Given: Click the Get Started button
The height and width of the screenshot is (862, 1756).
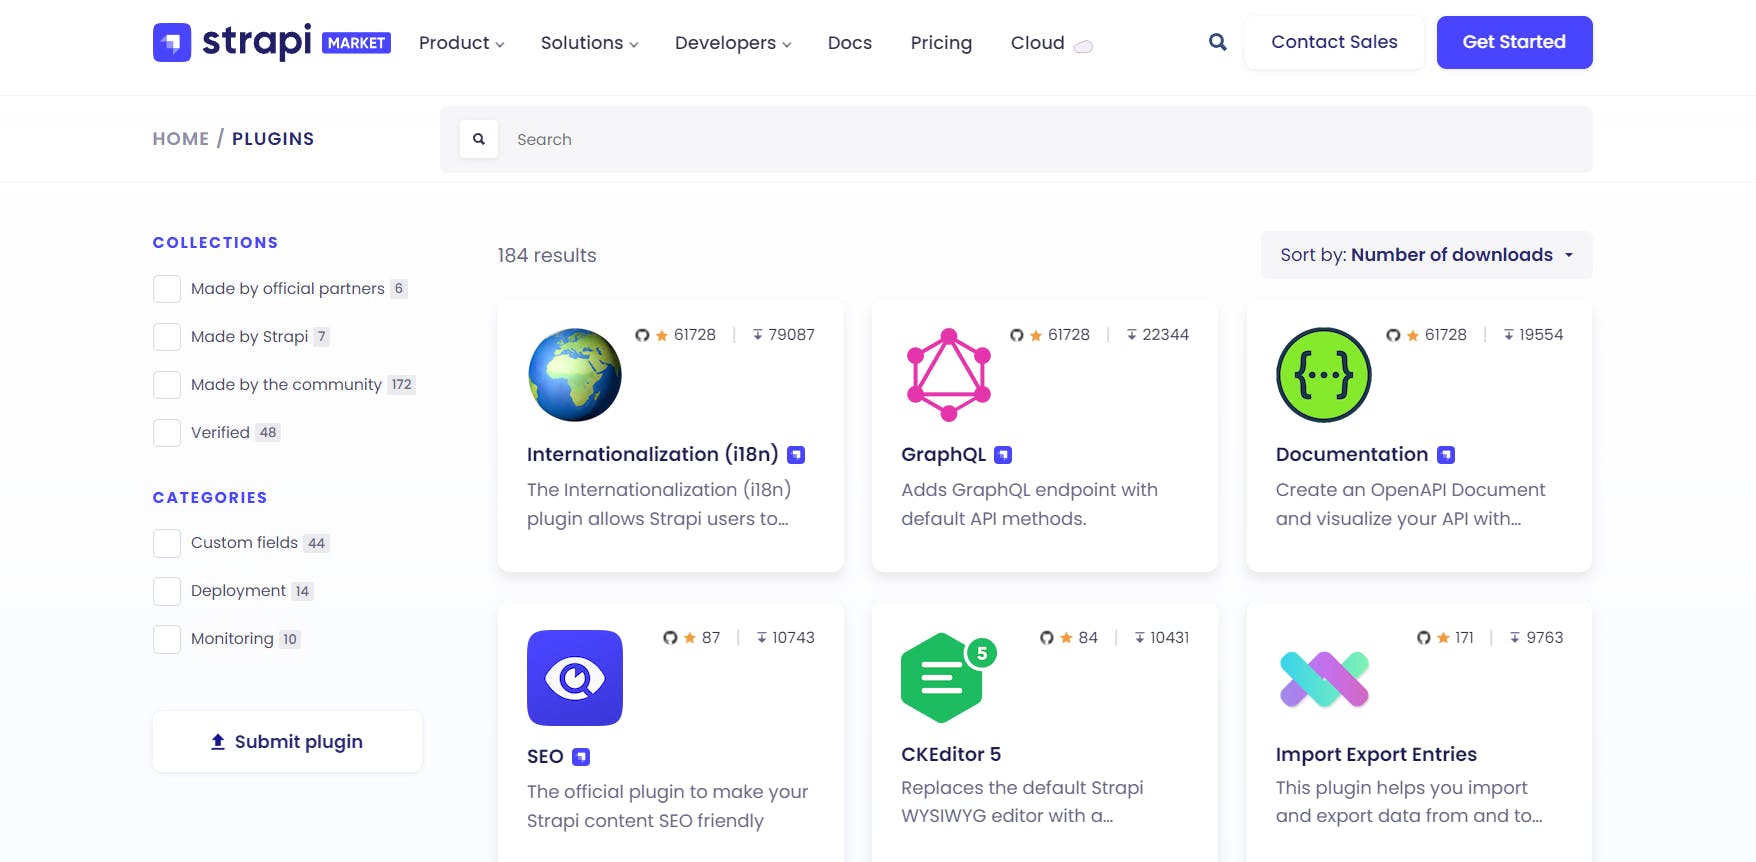Looking at the screenshot, I should coord(1515,42).
